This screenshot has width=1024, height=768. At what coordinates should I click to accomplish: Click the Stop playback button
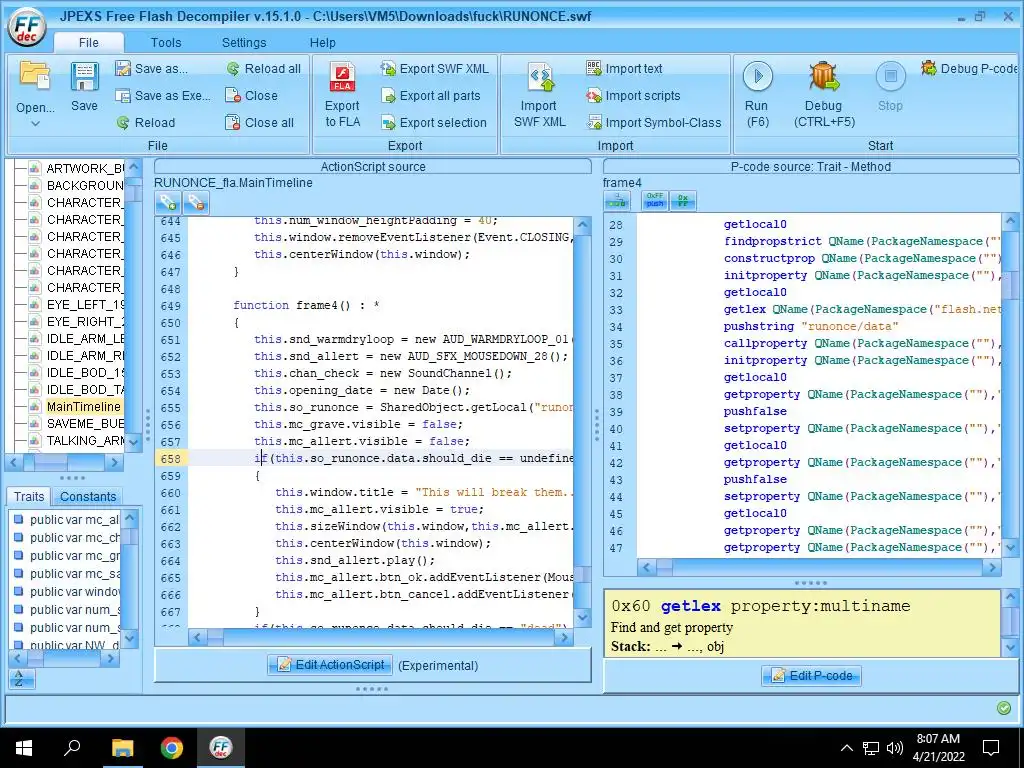click(x=890, y=87)
